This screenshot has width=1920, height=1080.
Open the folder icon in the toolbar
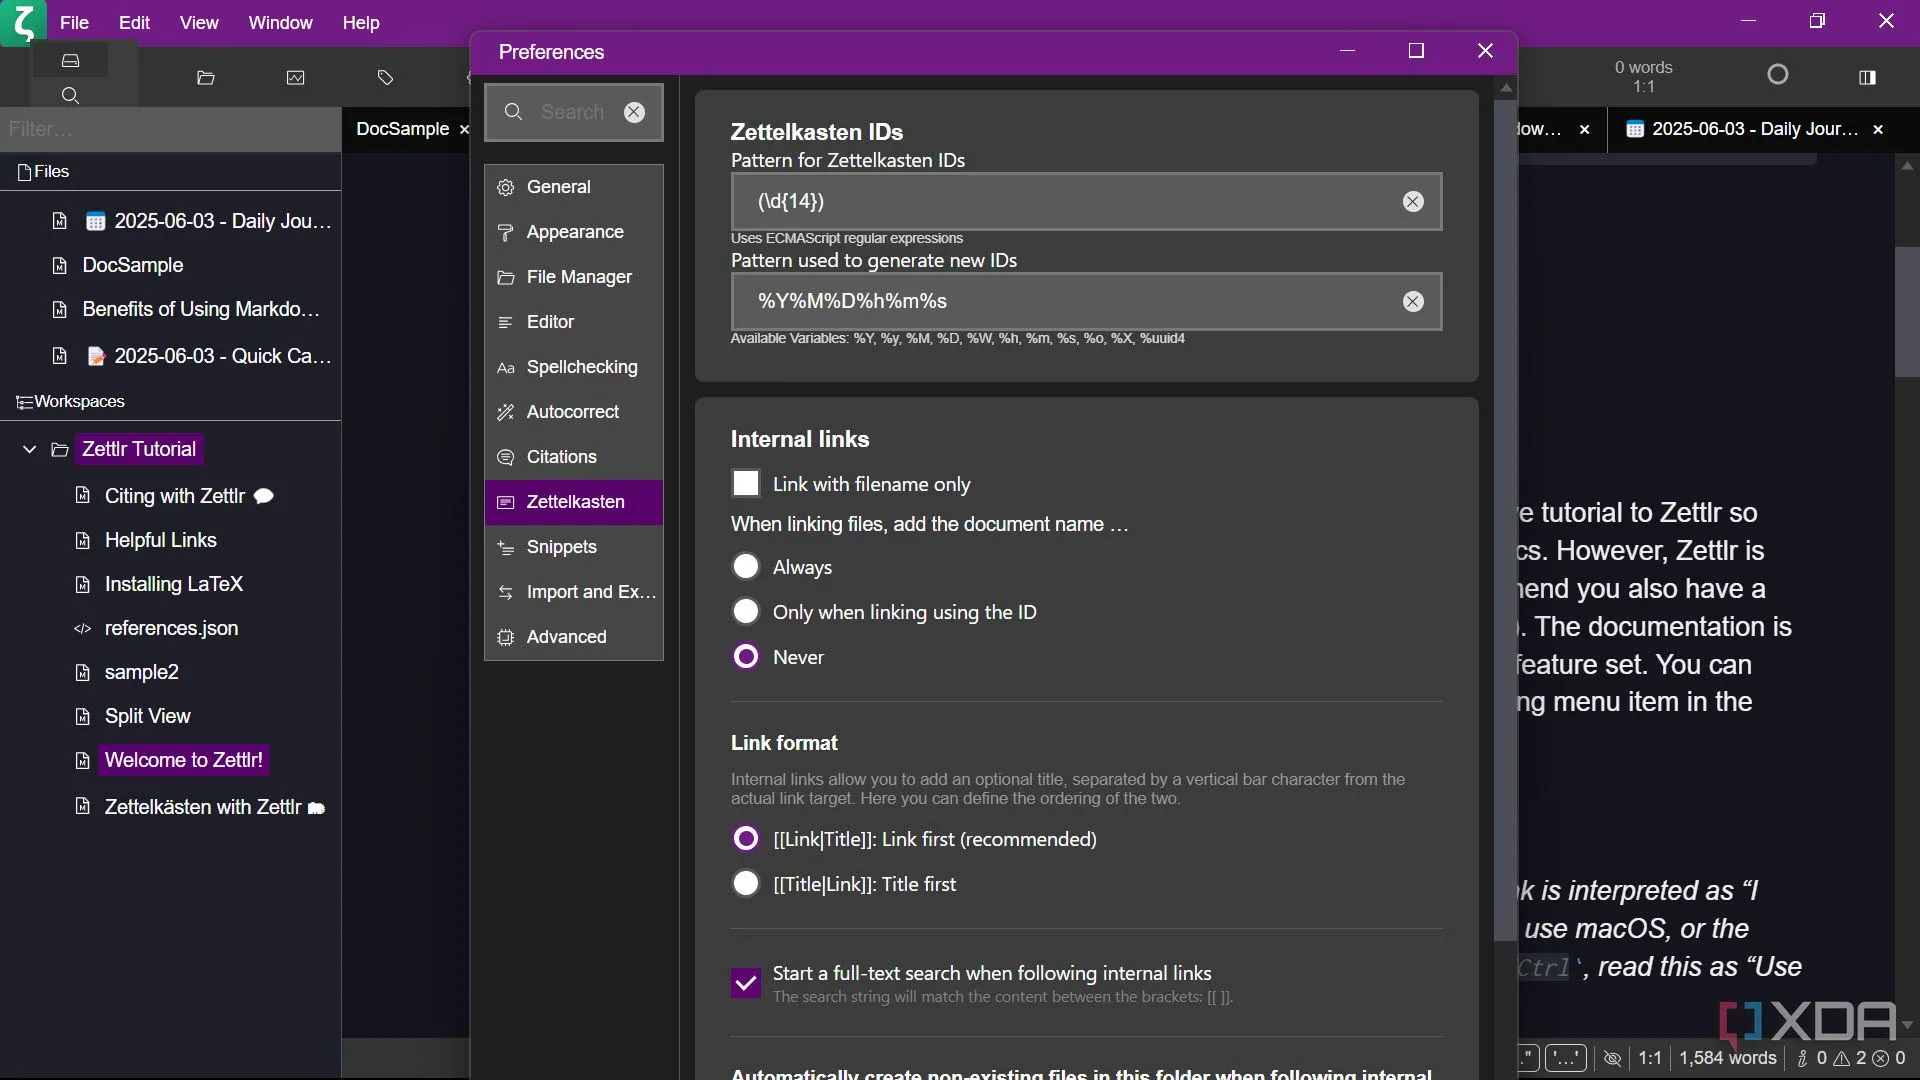pos(206,78)
